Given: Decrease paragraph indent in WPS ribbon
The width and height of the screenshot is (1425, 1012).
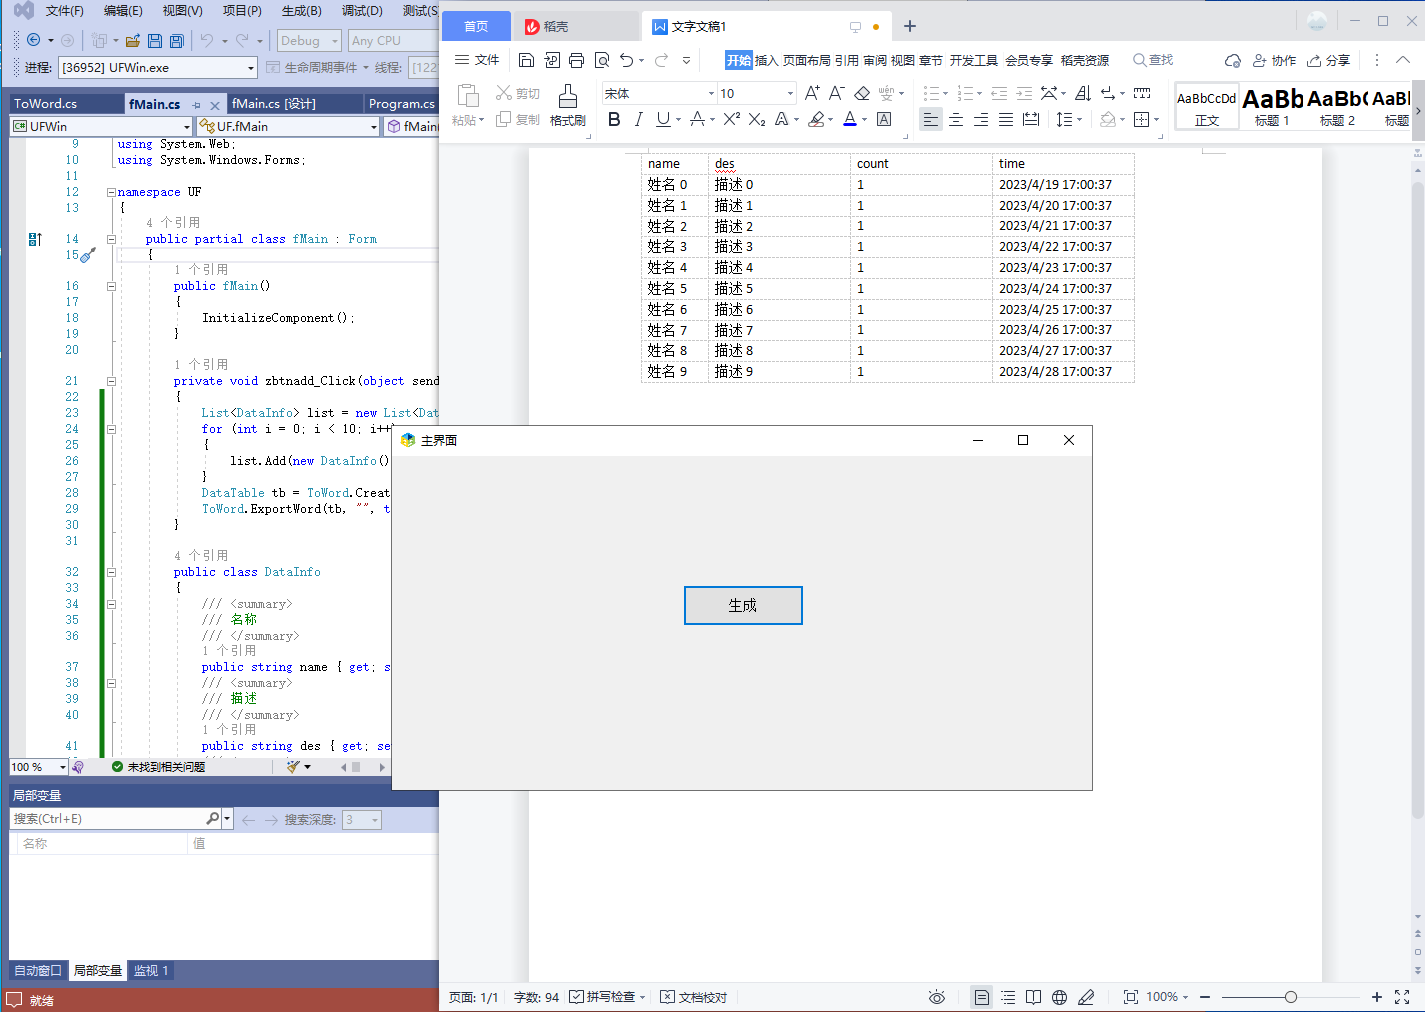Looking at the screenshot, I should click(999, 93).
